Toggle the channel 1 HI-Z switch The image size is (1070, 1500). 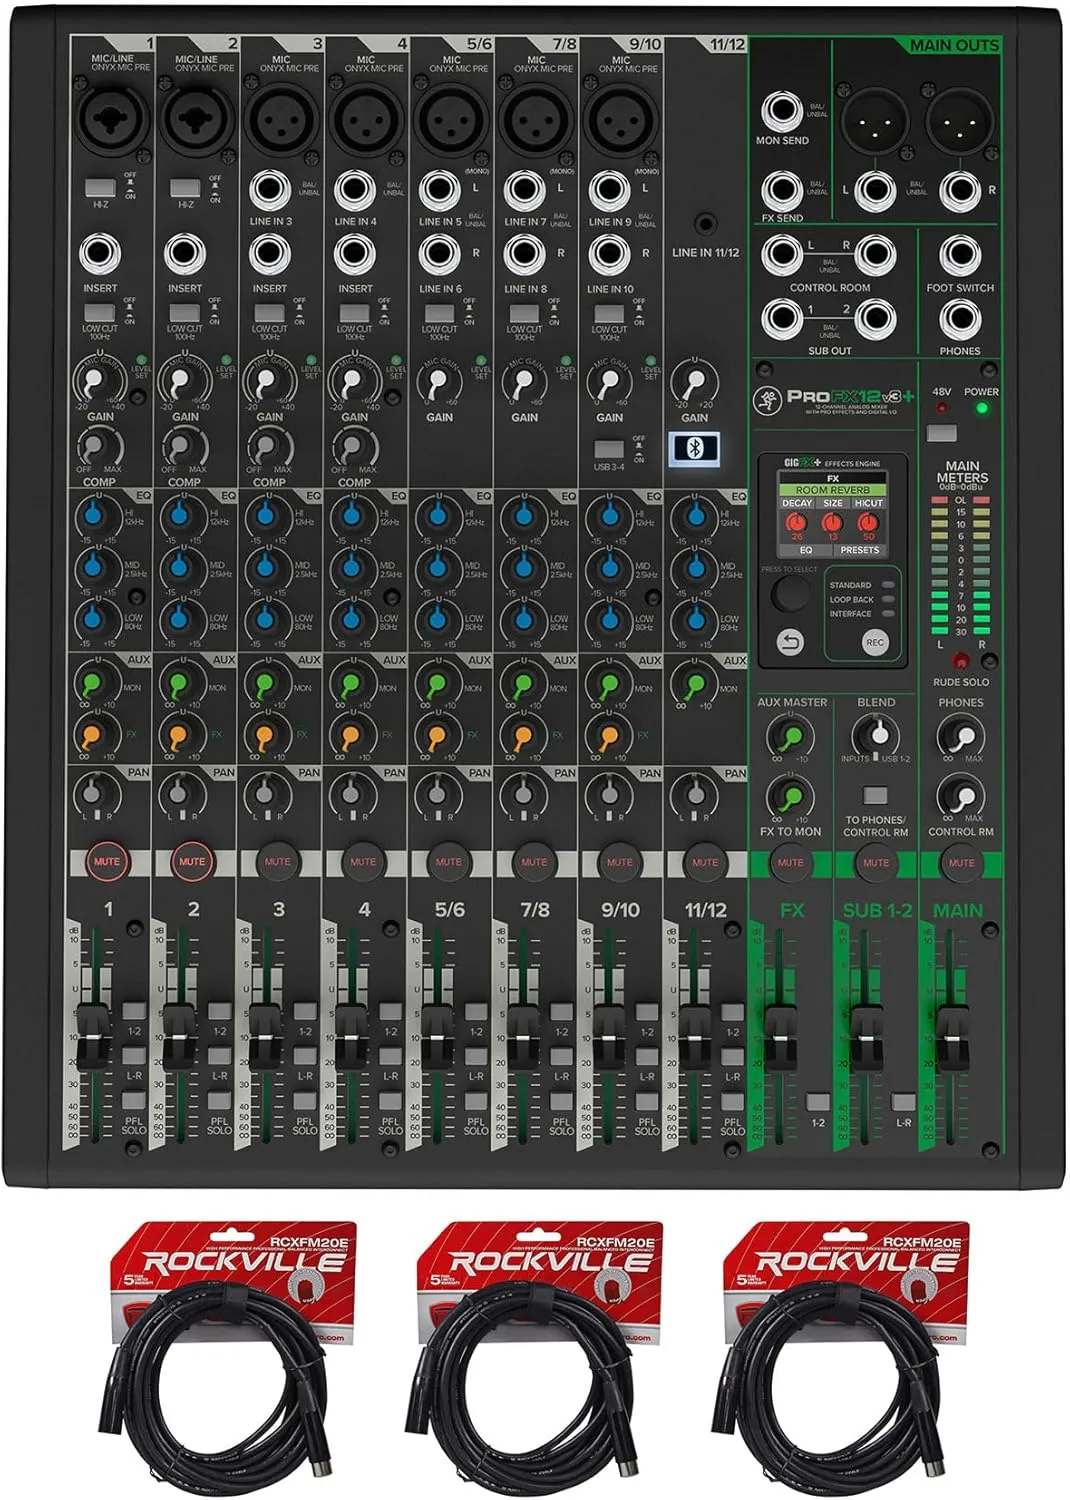coord(100,188)
